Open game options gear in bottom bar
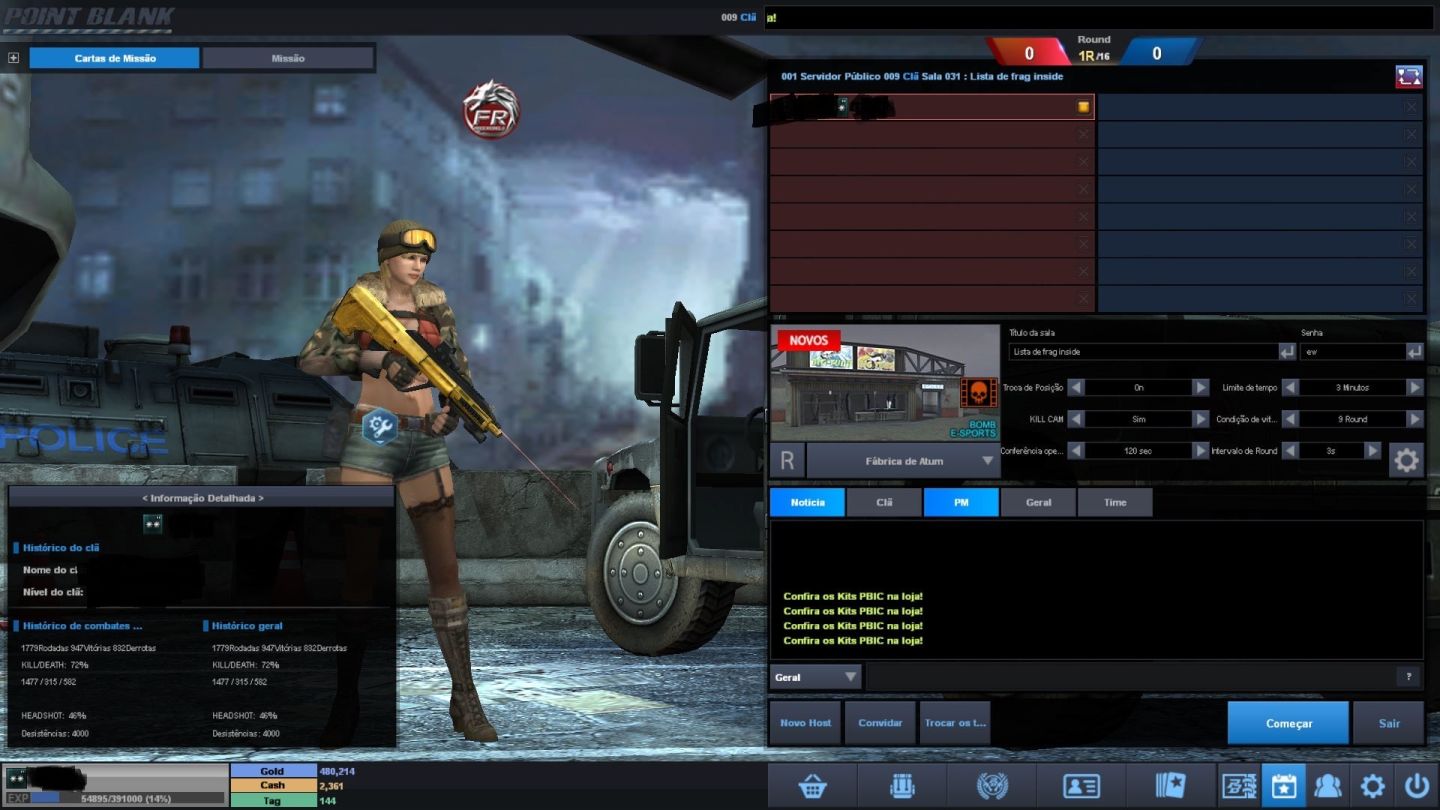 [x=1372, y=786]
